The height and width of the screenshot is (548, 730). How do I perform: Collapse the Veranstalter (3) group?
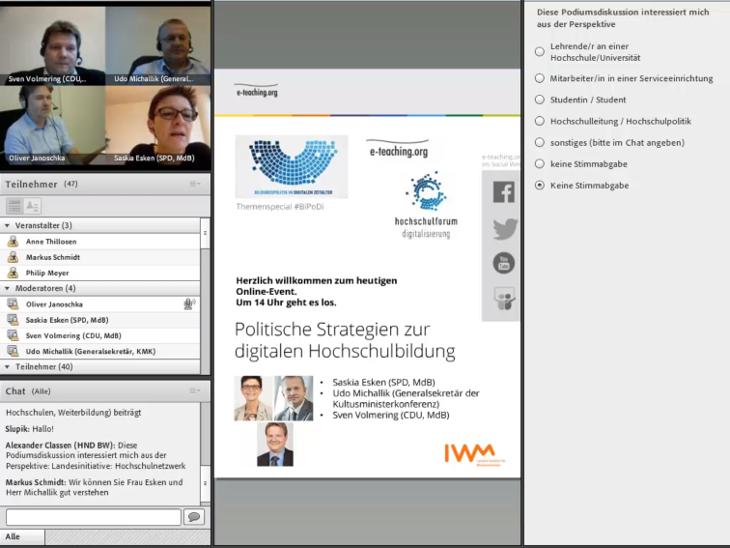point(7,225)
